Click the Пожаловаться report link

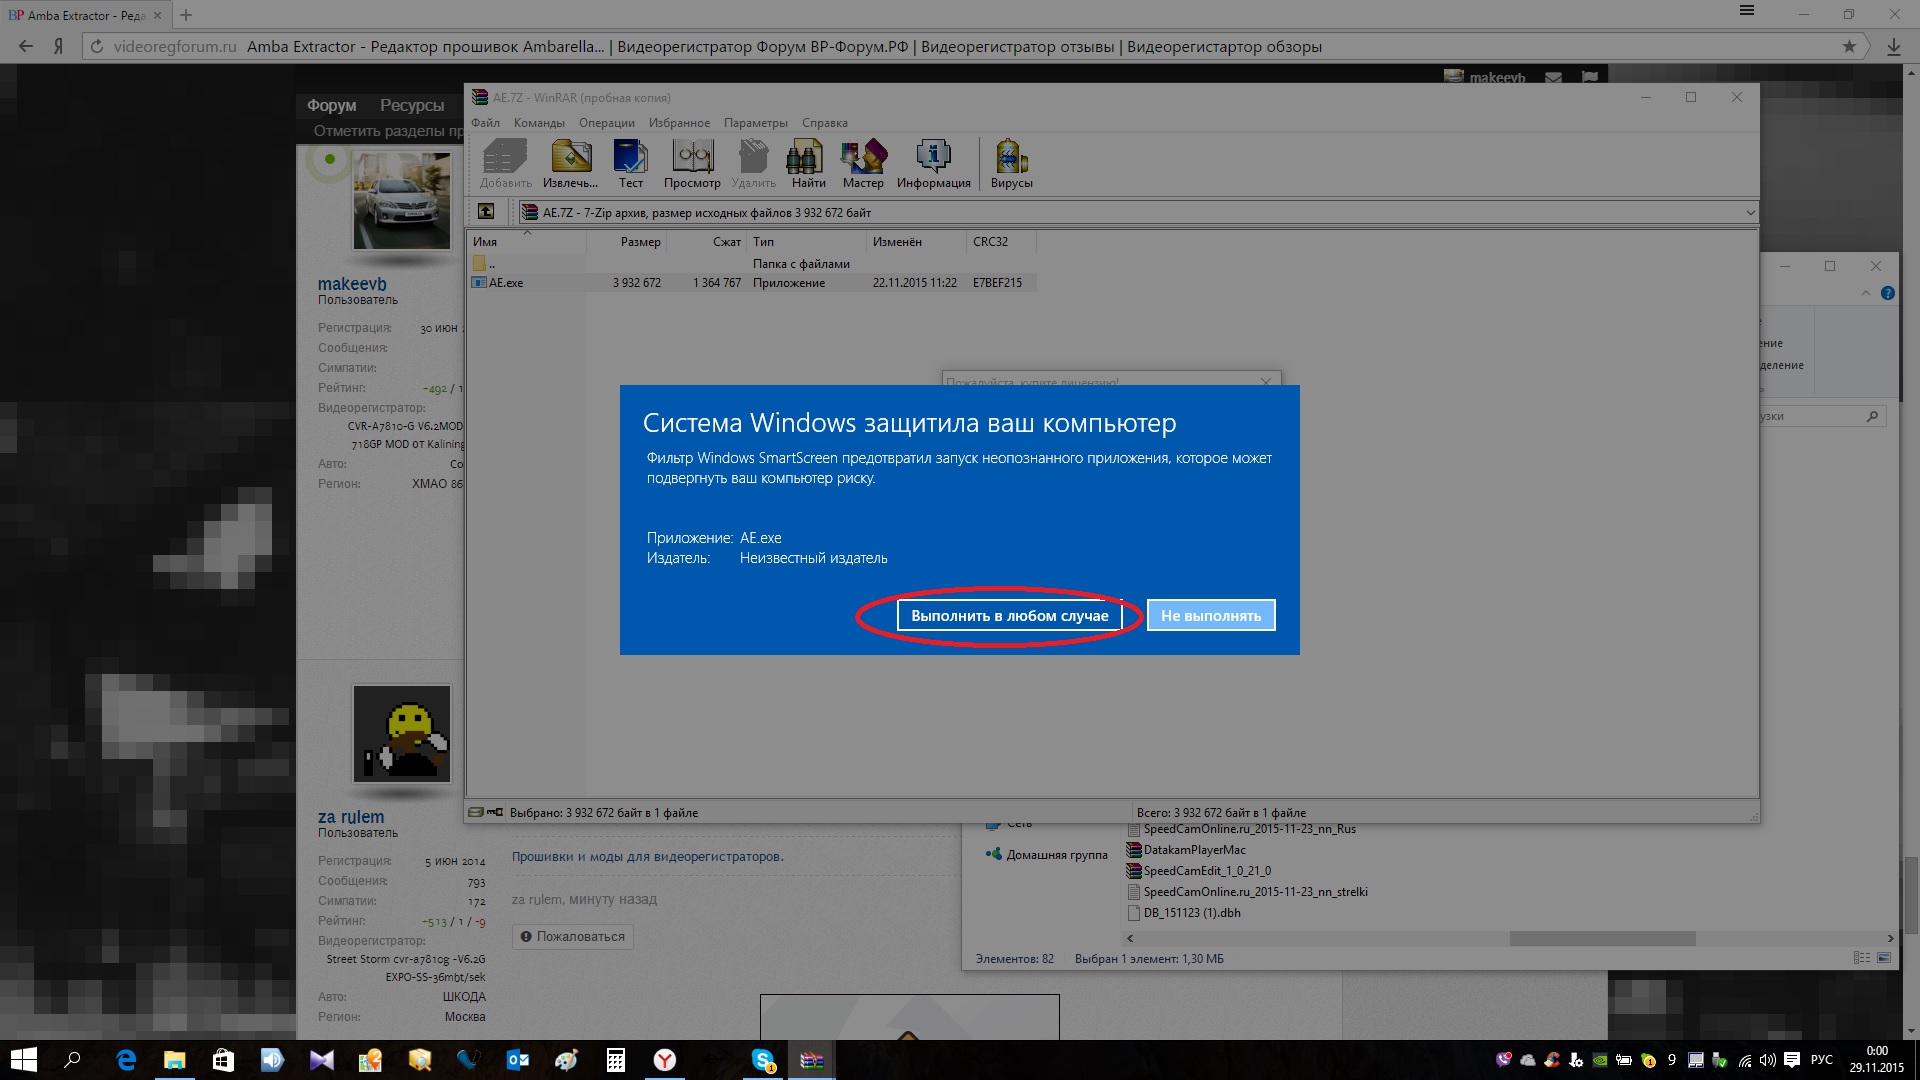(573, 937)
